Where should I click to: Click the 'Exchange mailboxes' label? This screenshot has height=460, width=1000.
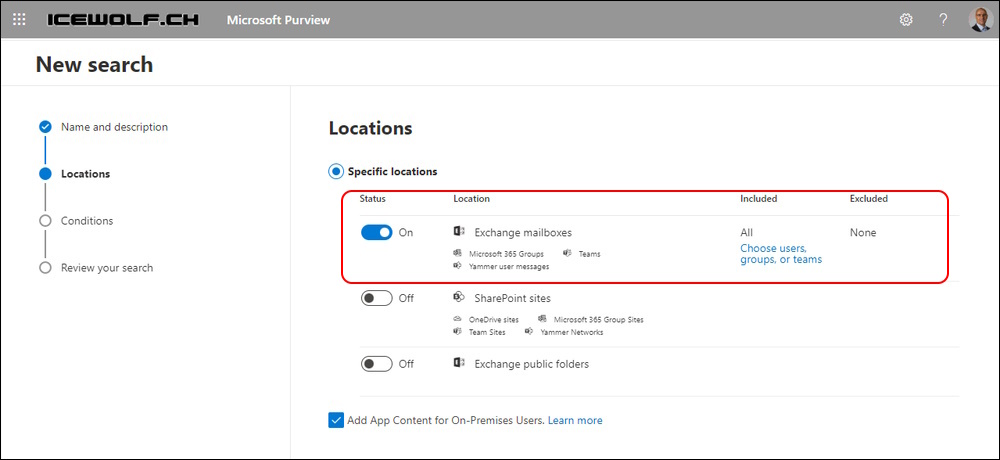pyautogui.click(x=523, y=233)
